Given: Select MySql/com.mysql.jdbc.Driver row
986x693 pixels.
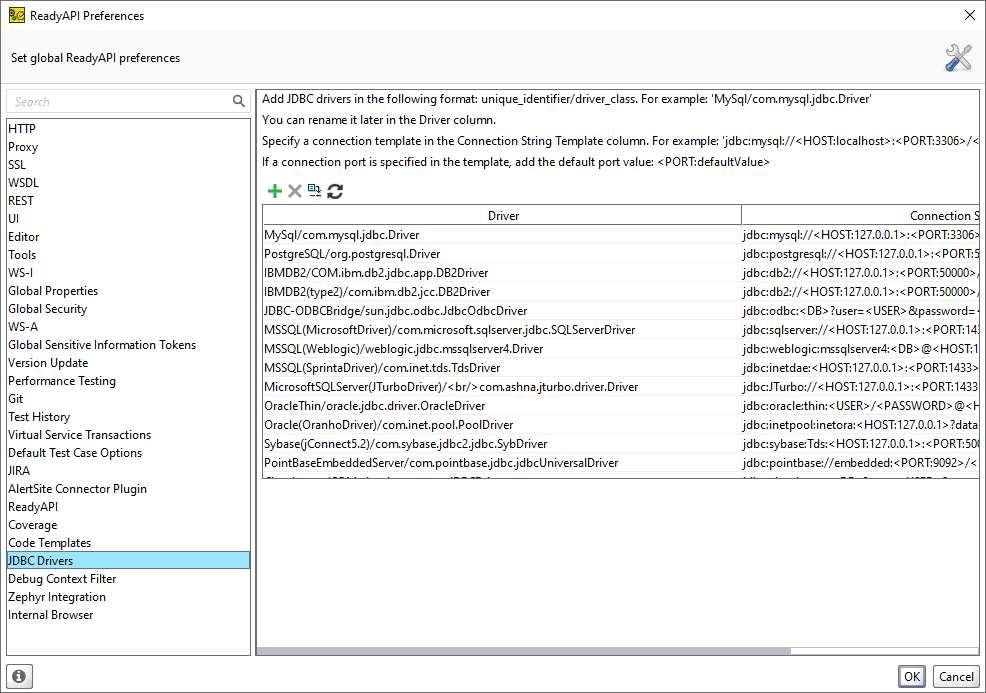Looking at the screenshot, I should coord(502,235).
